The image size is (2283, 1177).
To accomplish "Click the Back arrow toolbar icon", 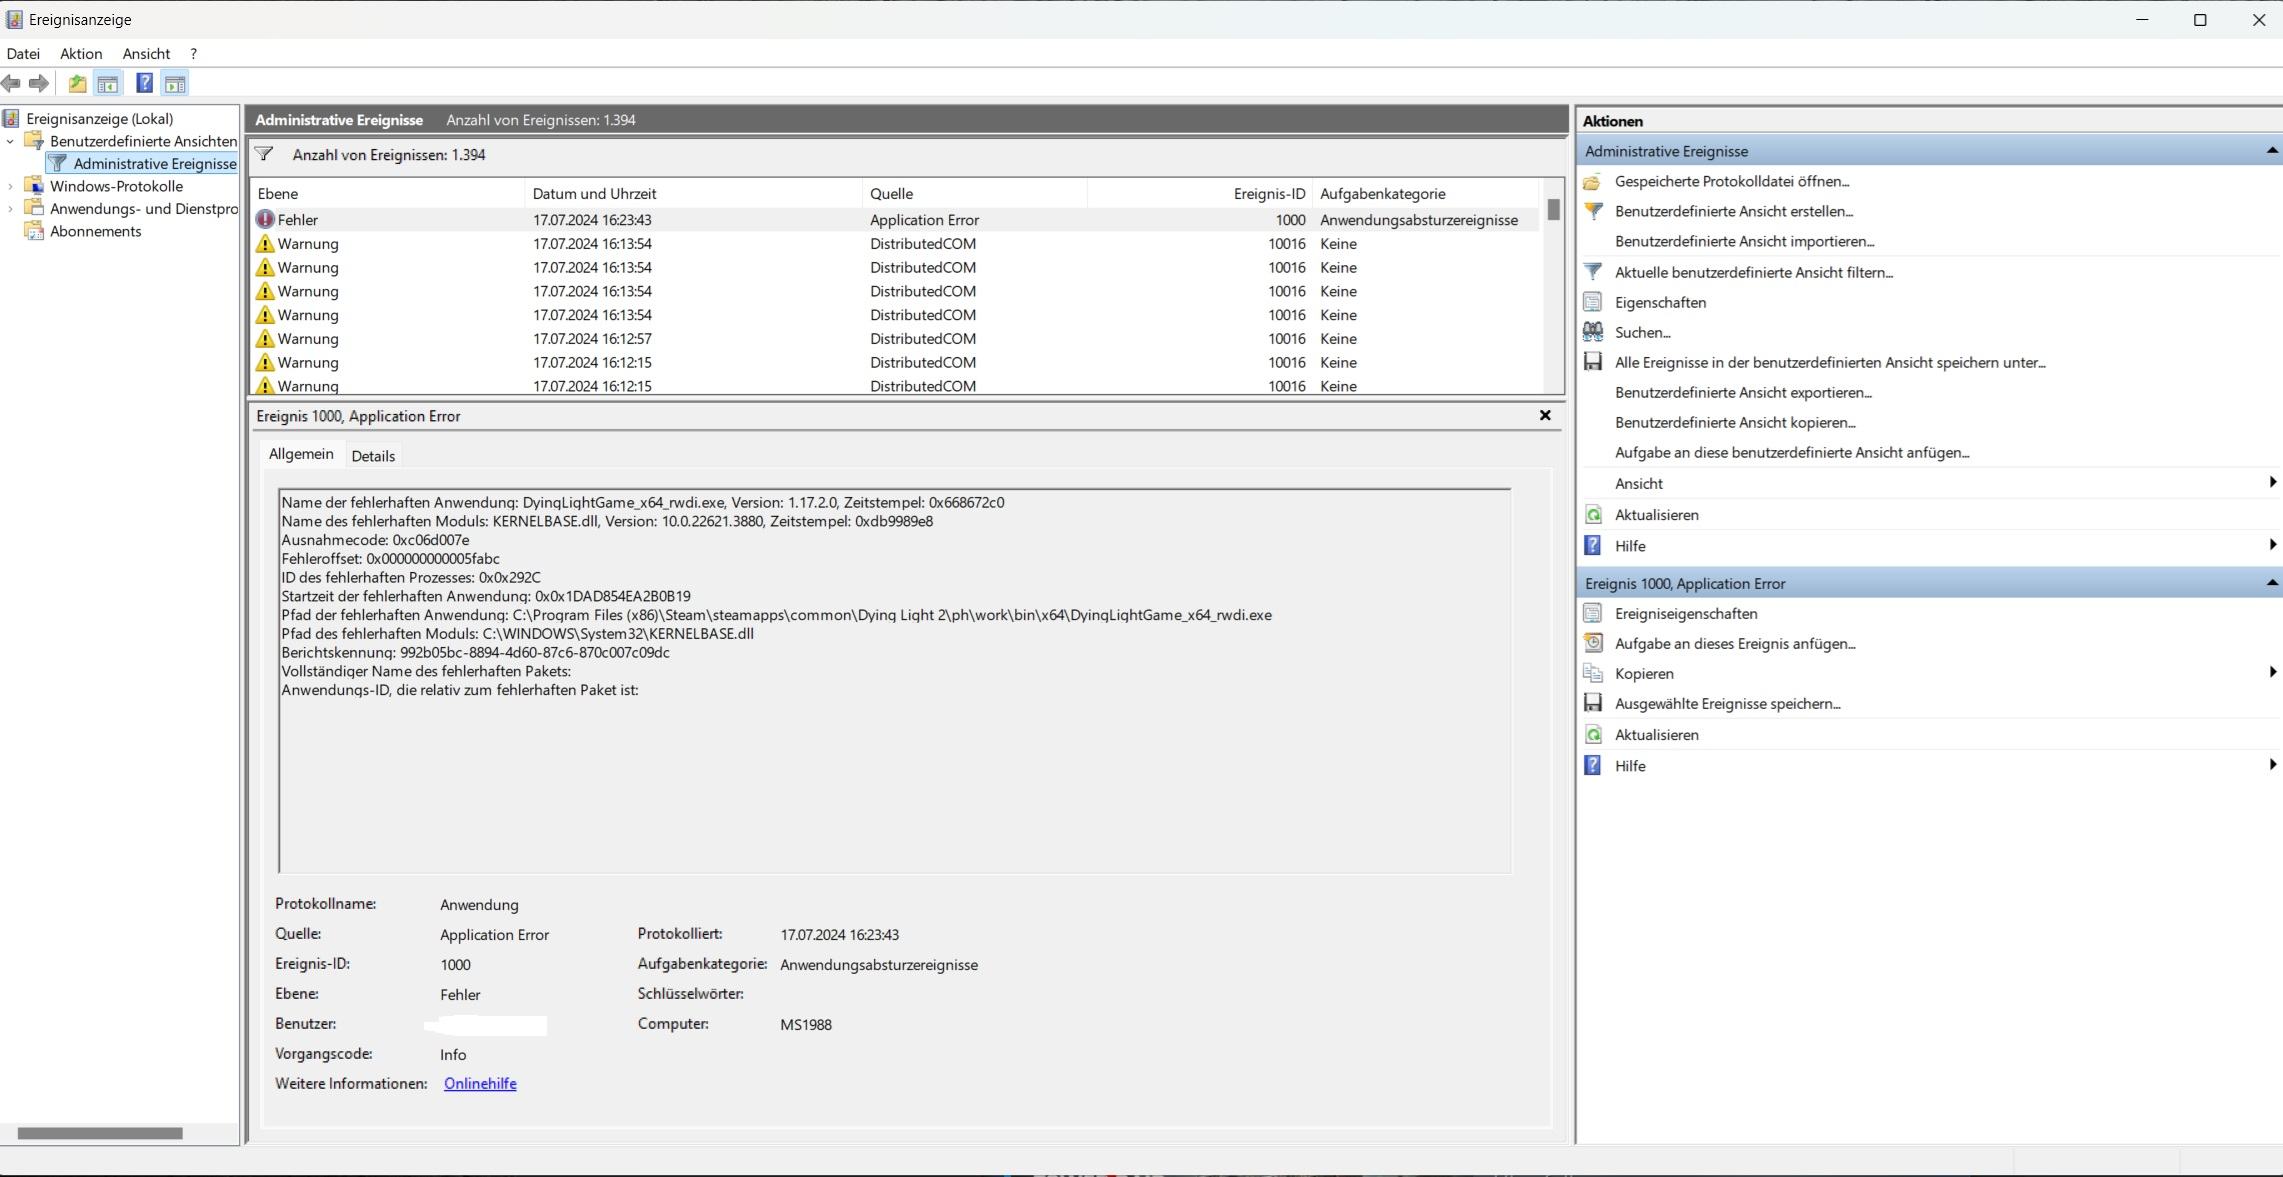I will [11, 84].
